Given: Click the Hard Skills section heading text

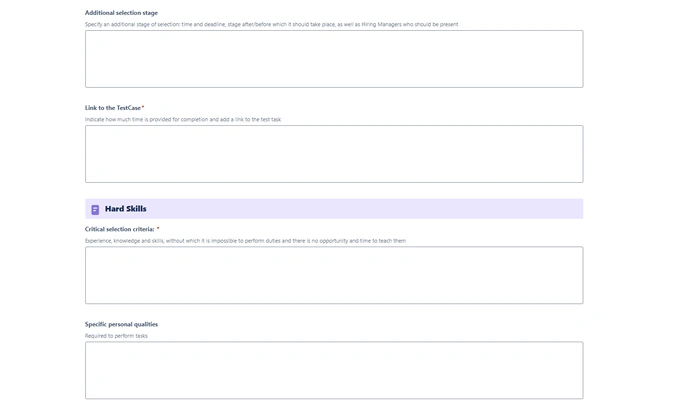Looking at the screenshot, I should (126, 209).
